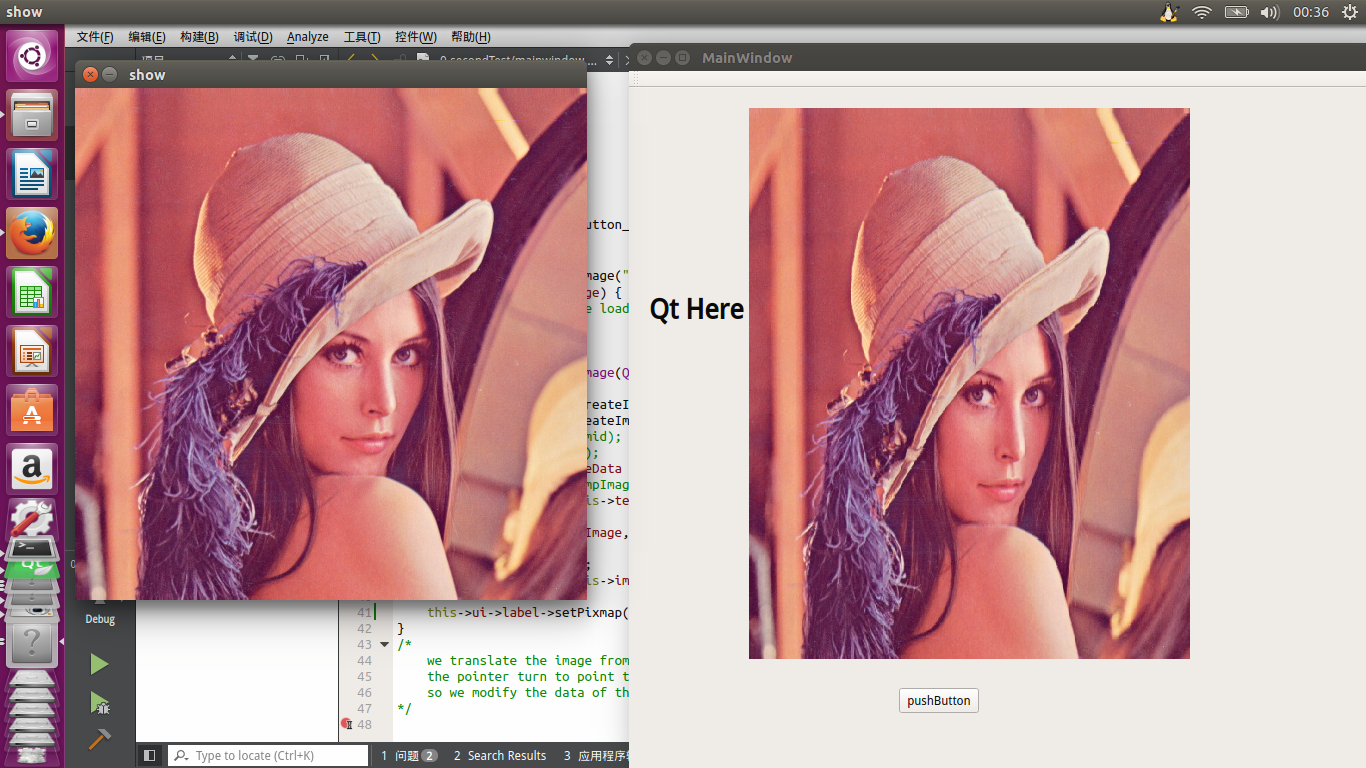The height and width of the screenshot is (768, 1366).
Task: Open the Files manager in the dock
Action: [32, 115]
